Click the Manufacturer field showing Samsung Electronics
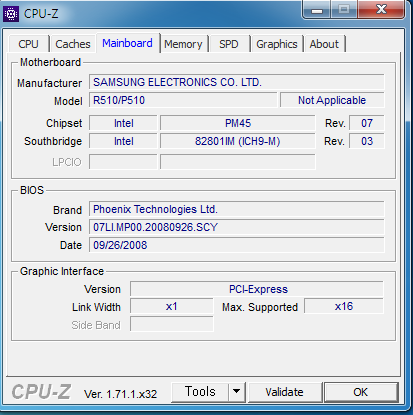 [236, 82]
